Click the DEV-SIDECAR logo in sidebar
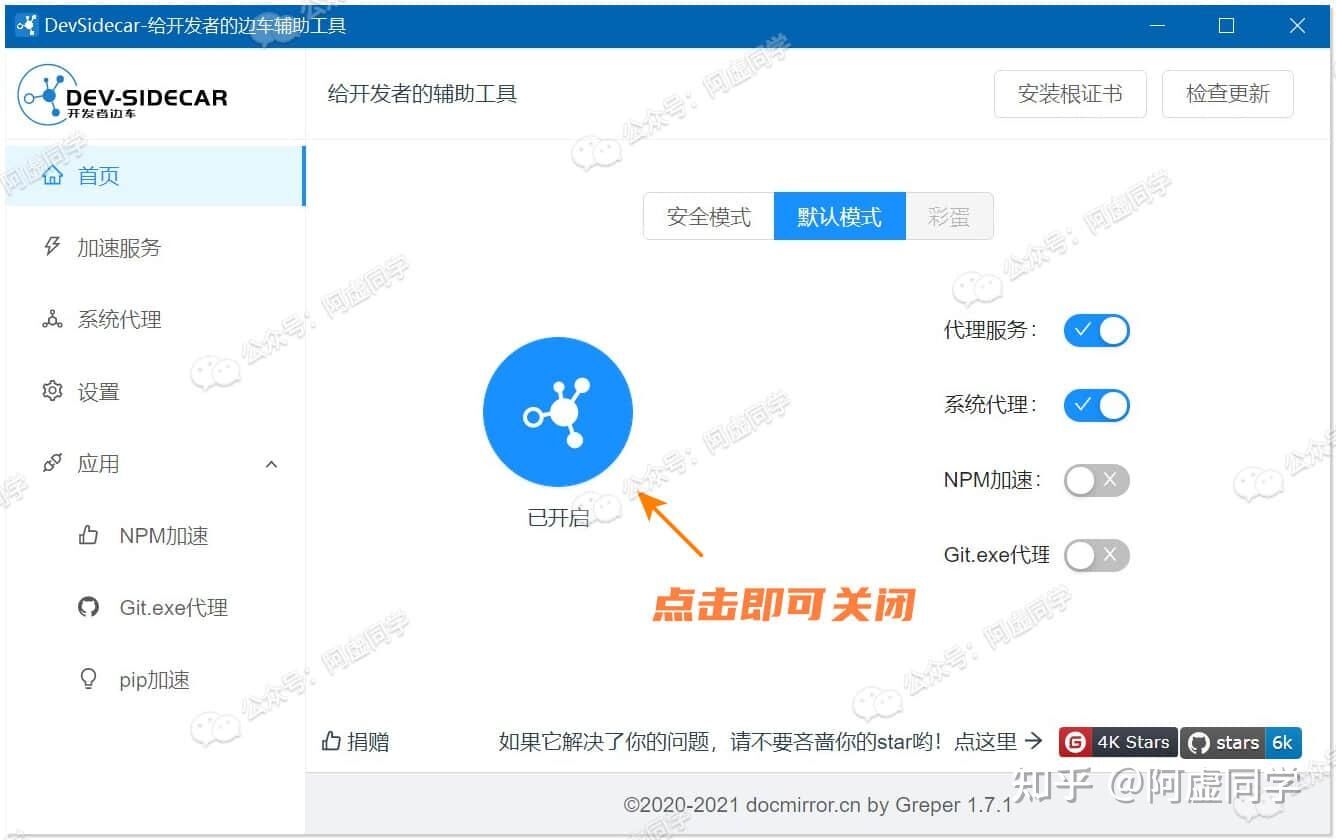The image size is (1336, 840). coord(124,96)
